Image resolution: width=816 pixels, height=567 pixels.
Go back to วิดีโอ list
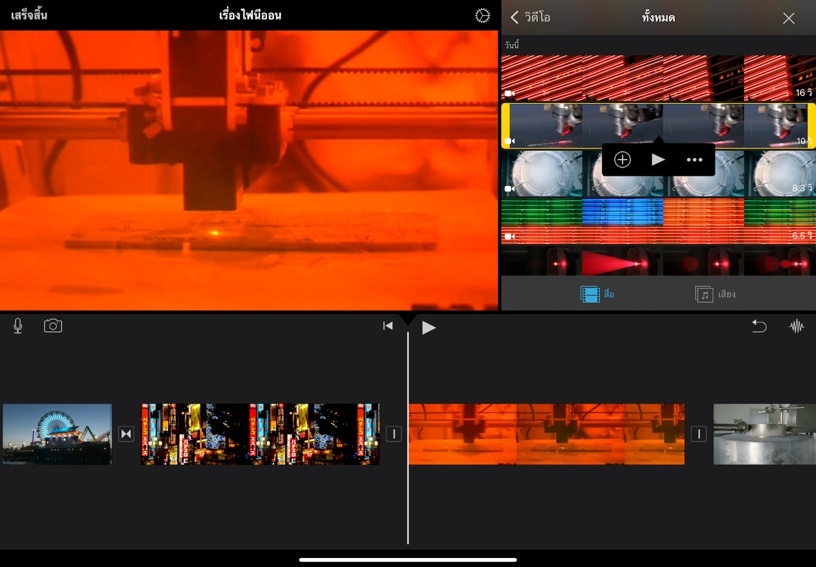click(x=530, y=17)
